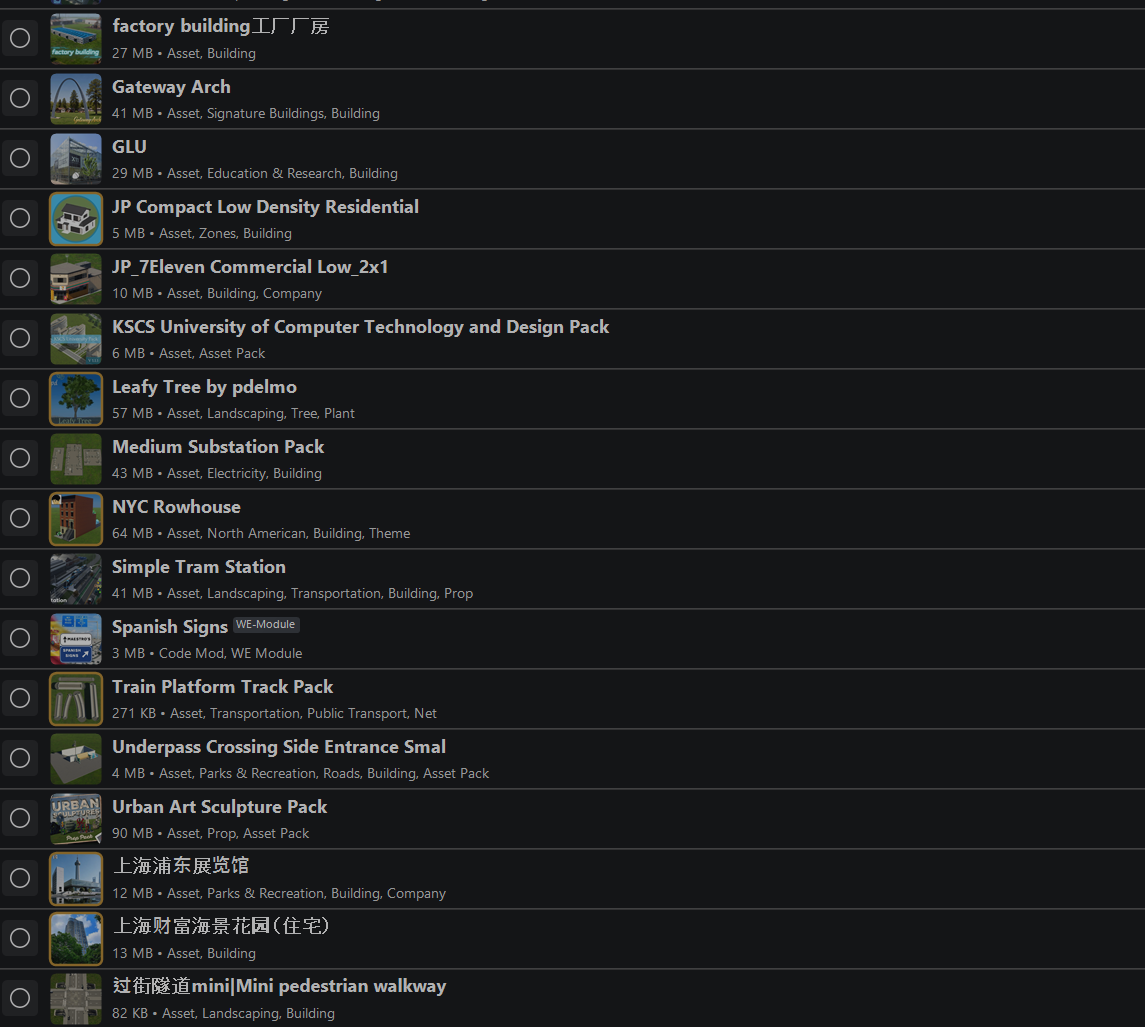Open JP Compact Low Density Residential thumbnail
The width and height of the screenshot is (1145, 1027).
click(76, 218)
